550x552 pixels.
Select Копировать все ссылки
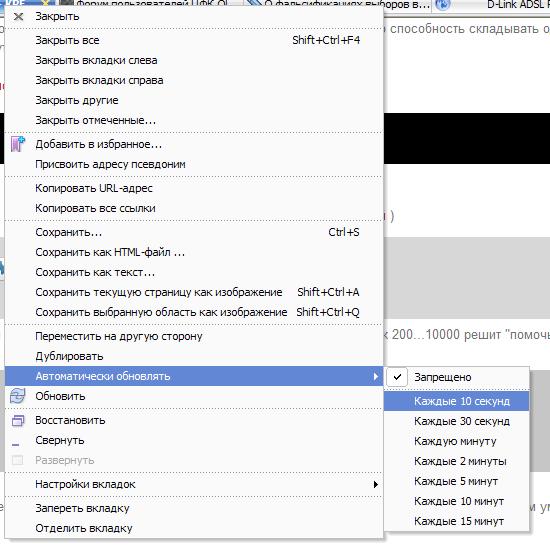(x=194, y=208)
